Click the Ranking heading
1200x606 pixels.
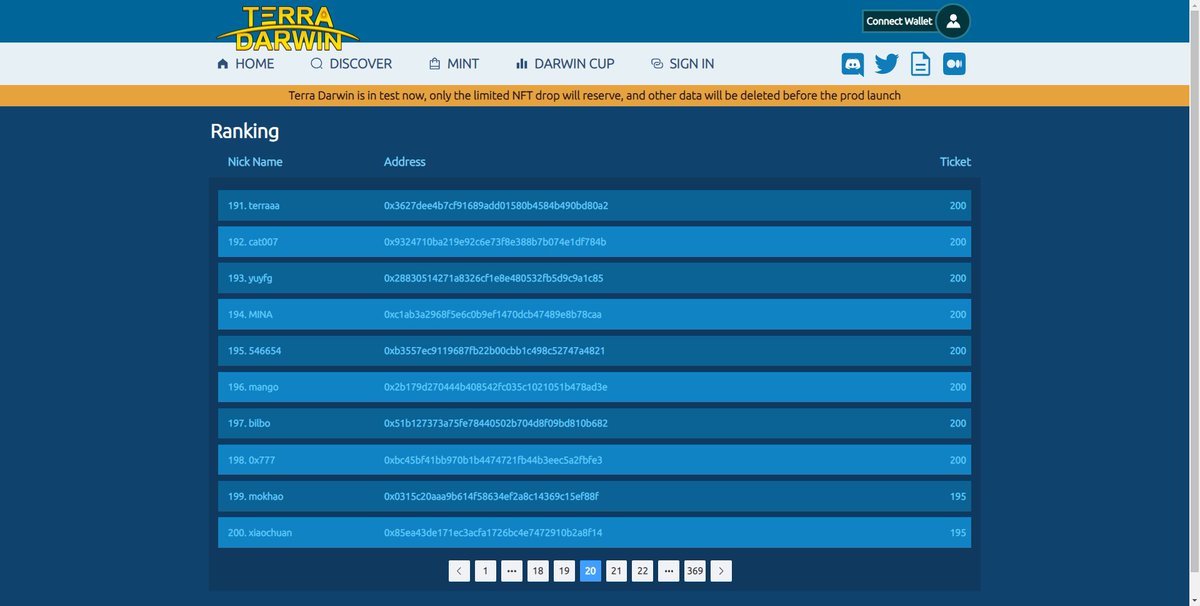click(x=245, y=131)
